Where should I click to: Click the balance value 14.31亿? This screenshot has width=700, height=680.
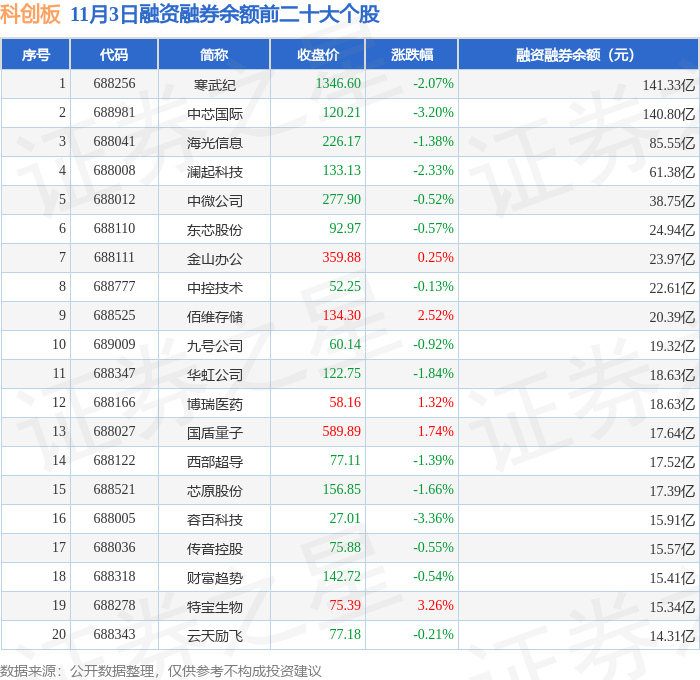pyautogui.click(x=672, y=636)
